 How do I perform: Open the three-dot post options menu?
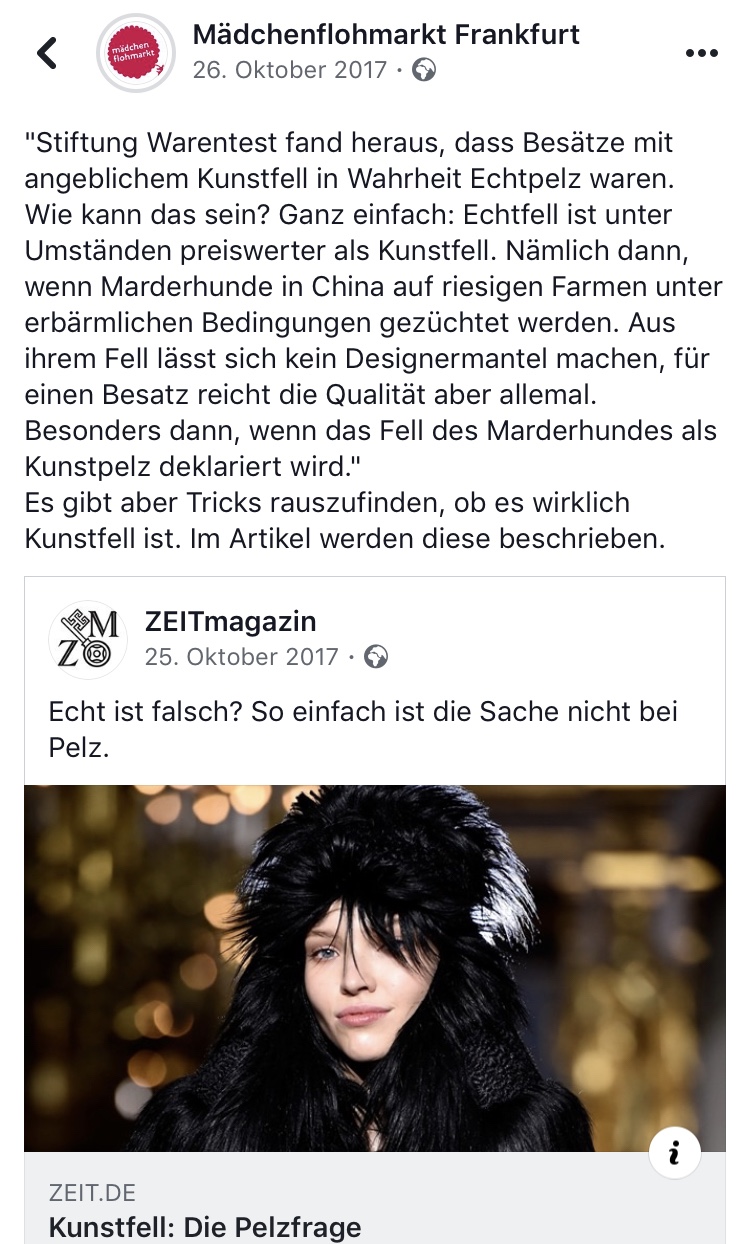pyautogui.click(x=702, y=54)
